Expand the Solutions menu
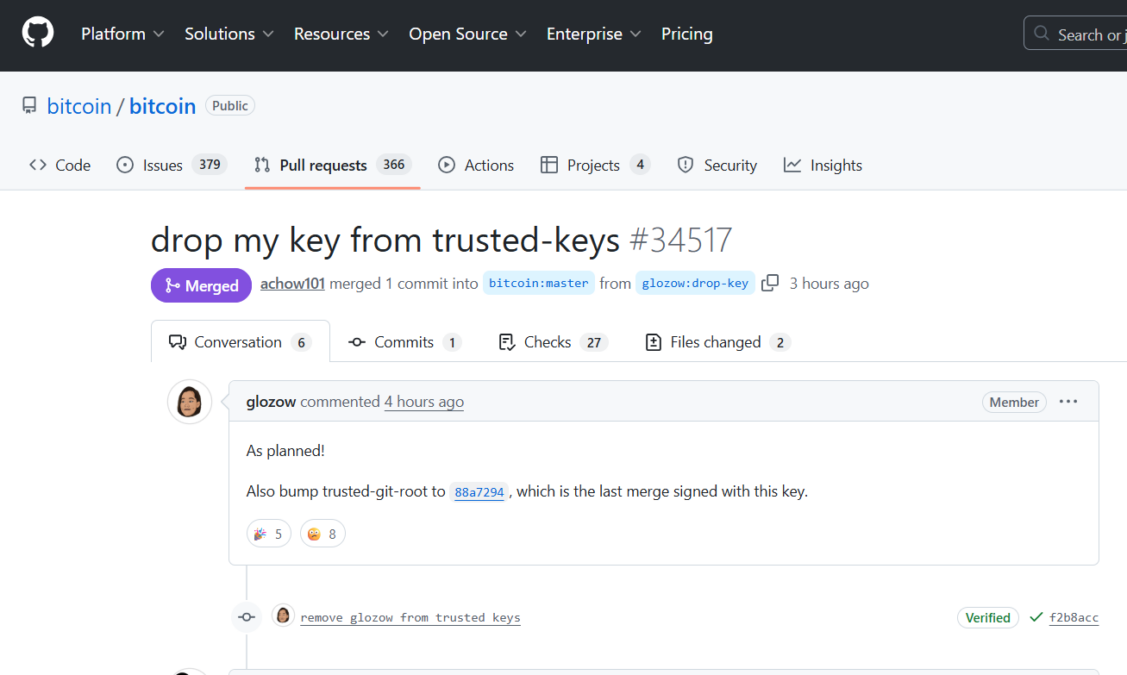This screenshot has width=1127, height=675. [229, 34]
